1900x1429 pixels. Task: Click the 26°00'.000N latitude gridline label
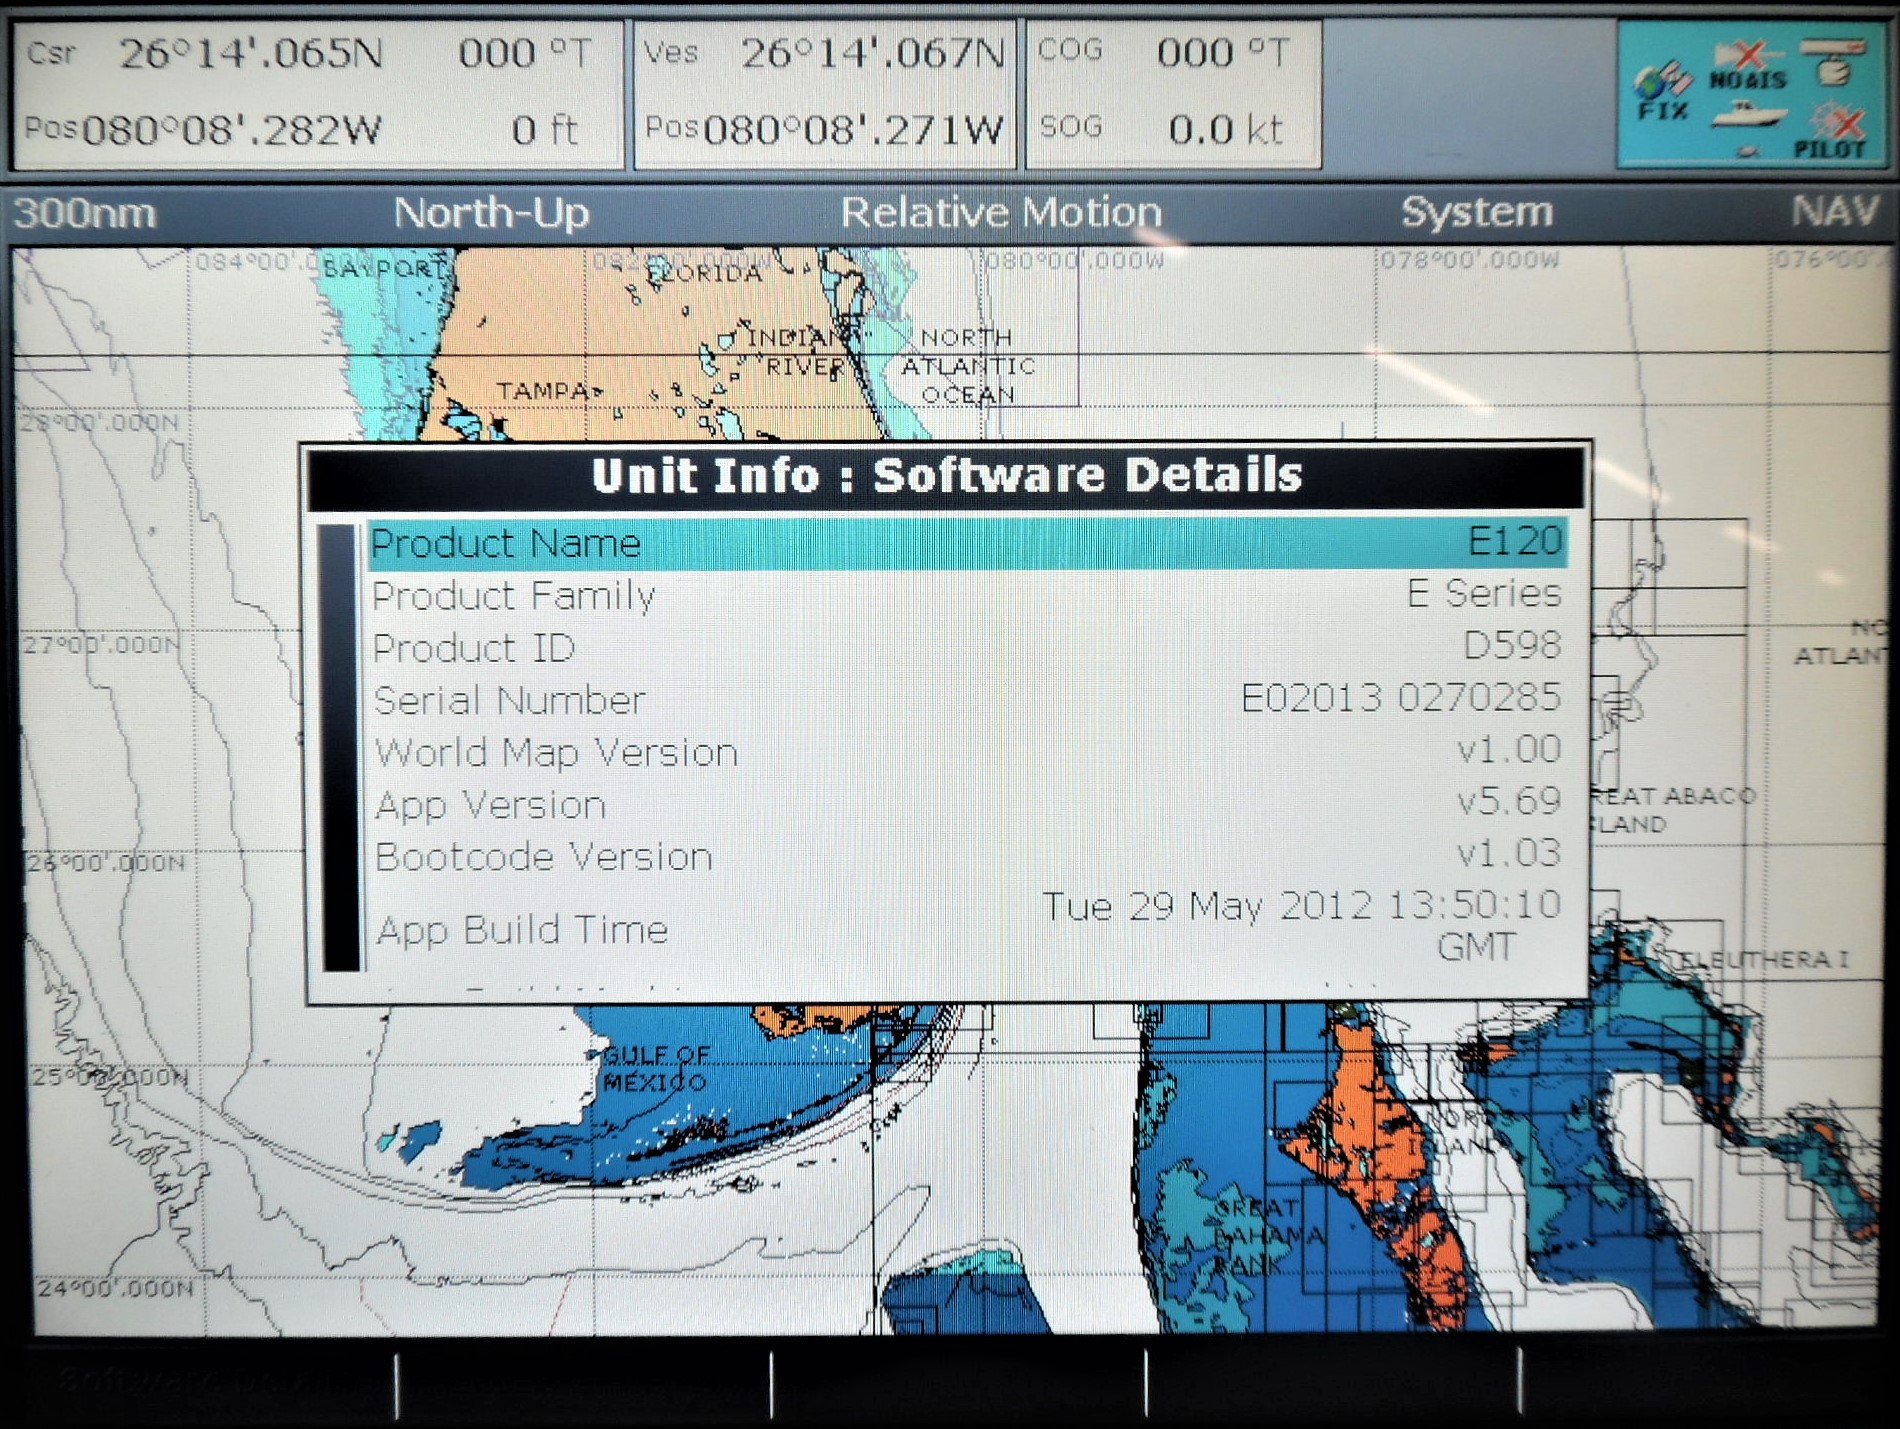coord(105,862)
